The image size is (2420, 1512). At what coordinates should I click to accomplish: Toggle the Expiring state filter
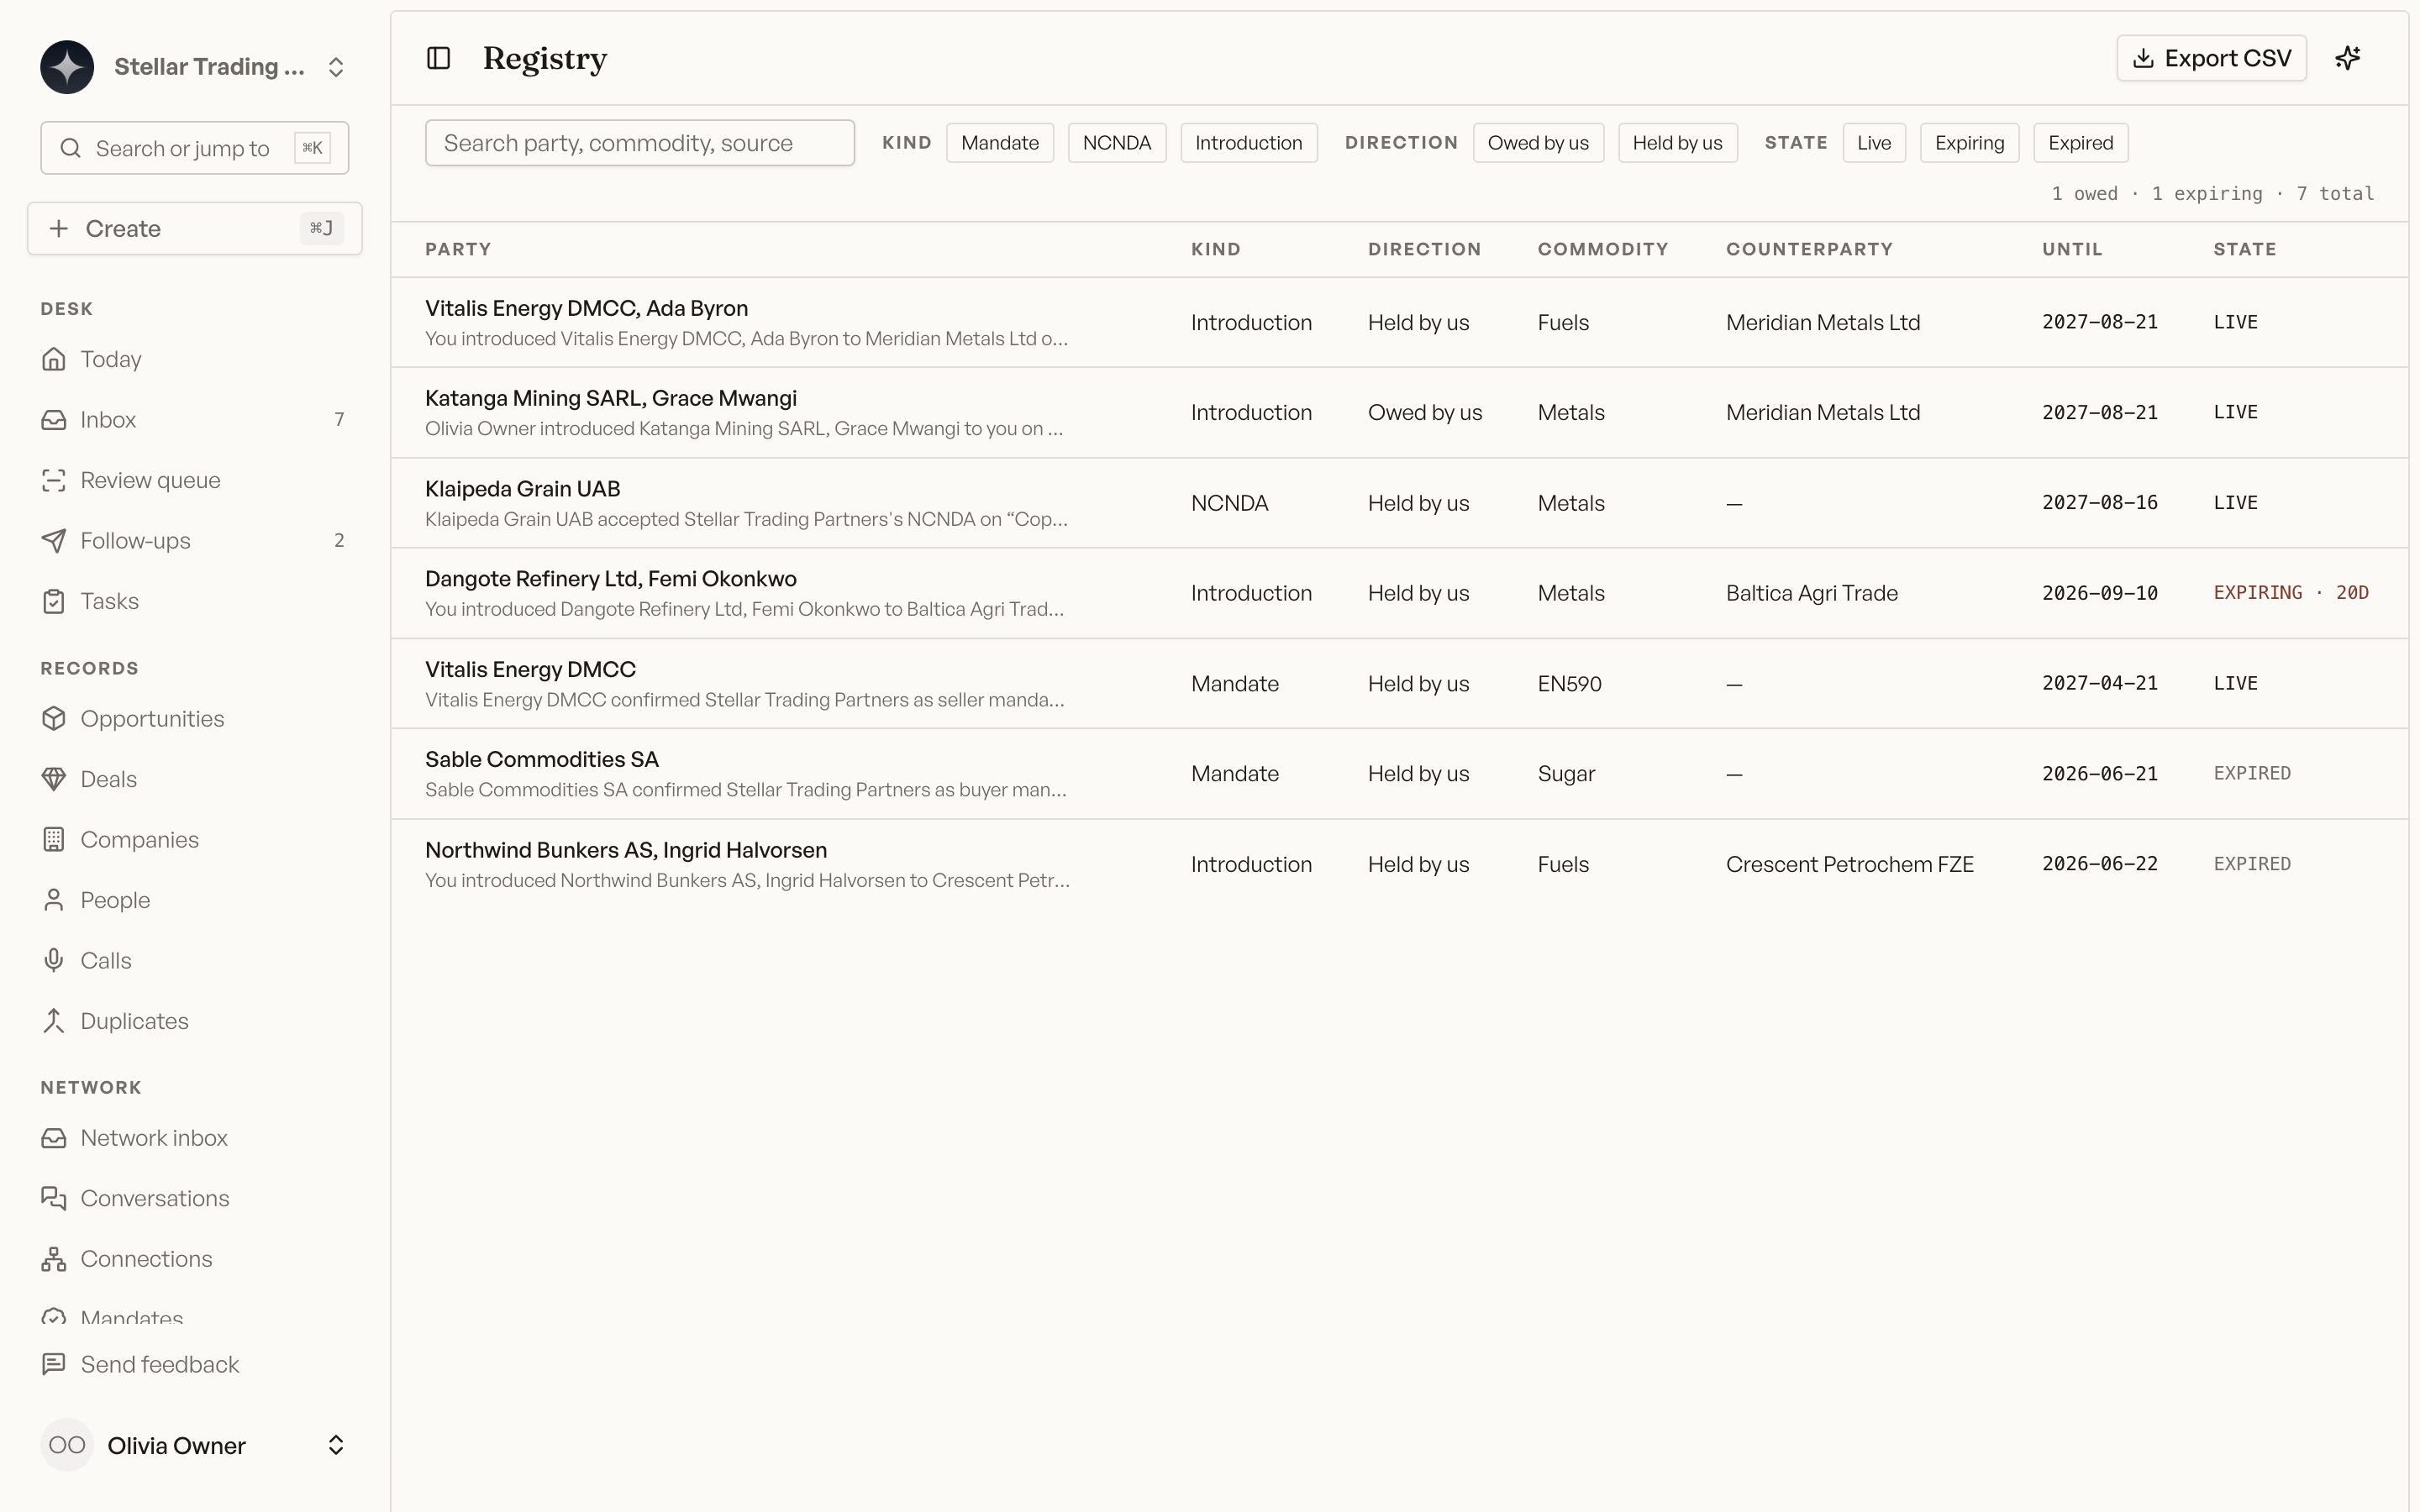click(1969, 143)
